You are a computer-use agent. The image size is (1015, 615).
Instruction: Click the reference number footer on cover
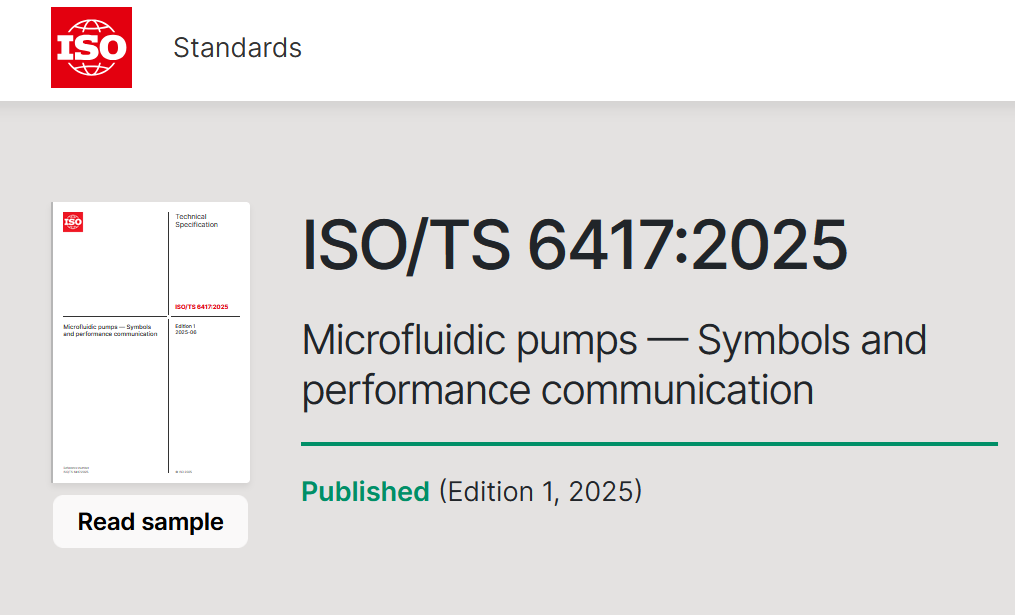coord(76,470)
